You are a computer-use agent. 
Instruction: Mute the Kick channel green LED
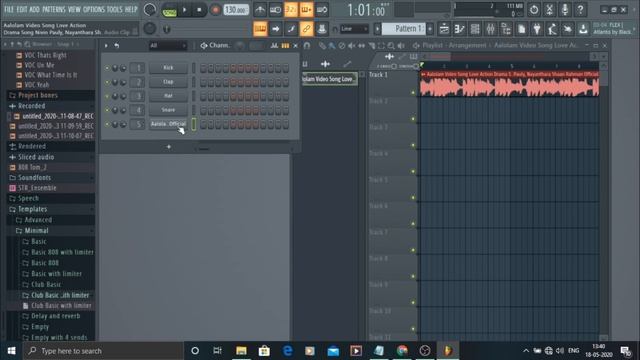pos(107,68)
